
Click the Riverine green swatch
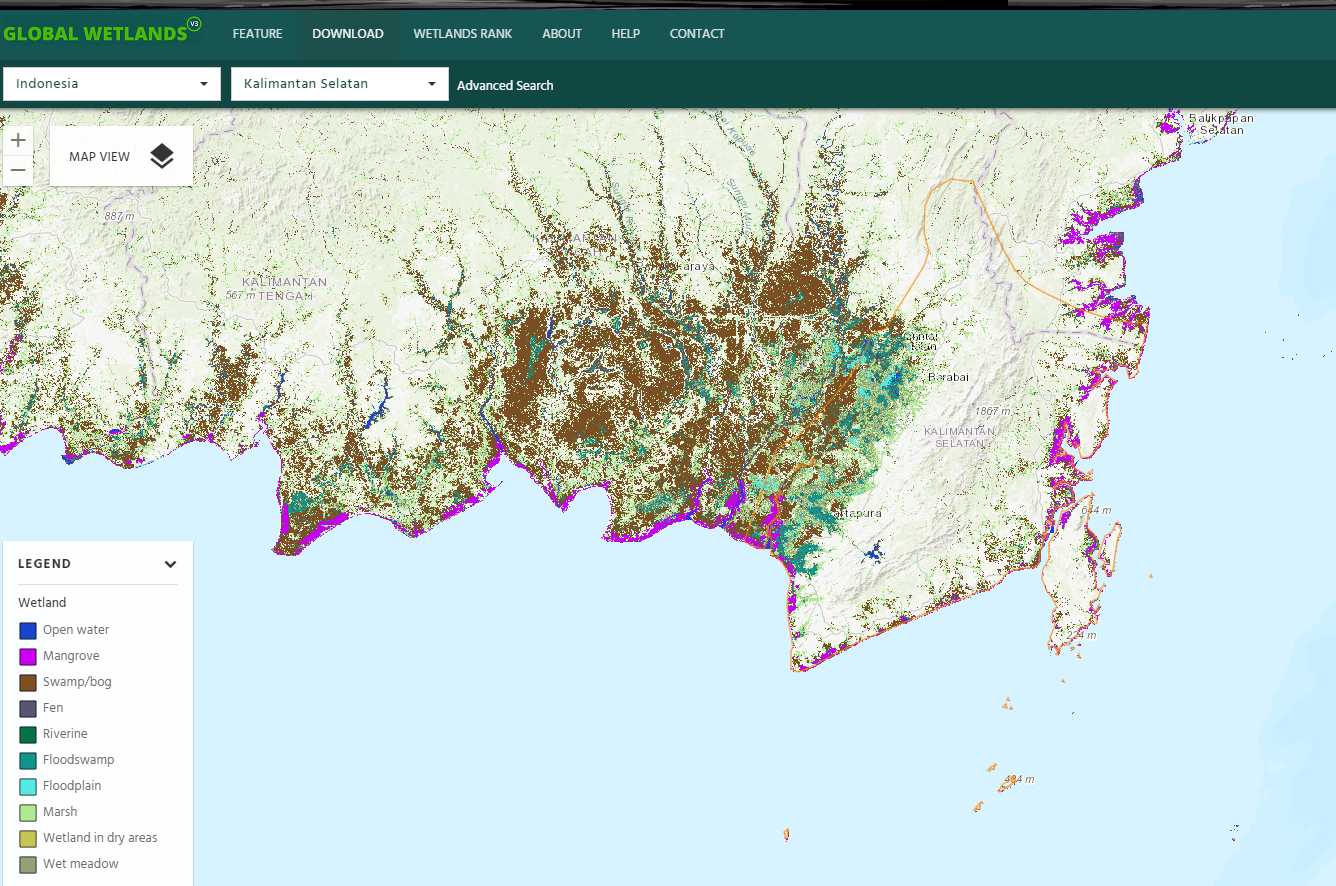(x=28, y=734)
